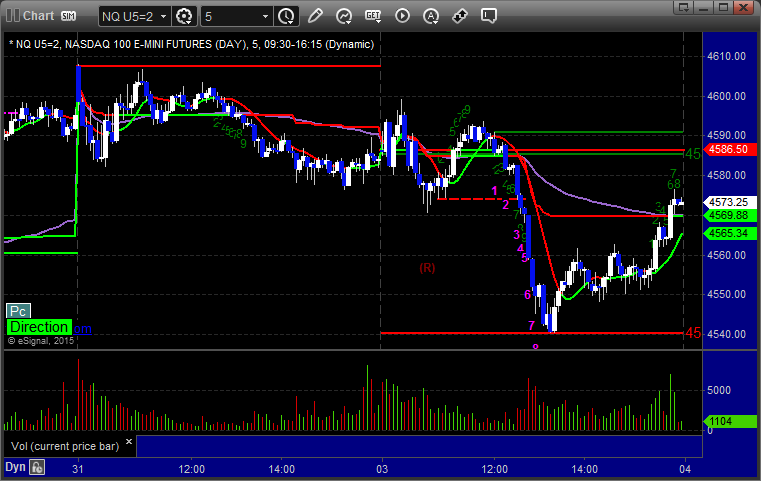
Task: Click the green 1104 volume marker
Action: click(731, 421)
